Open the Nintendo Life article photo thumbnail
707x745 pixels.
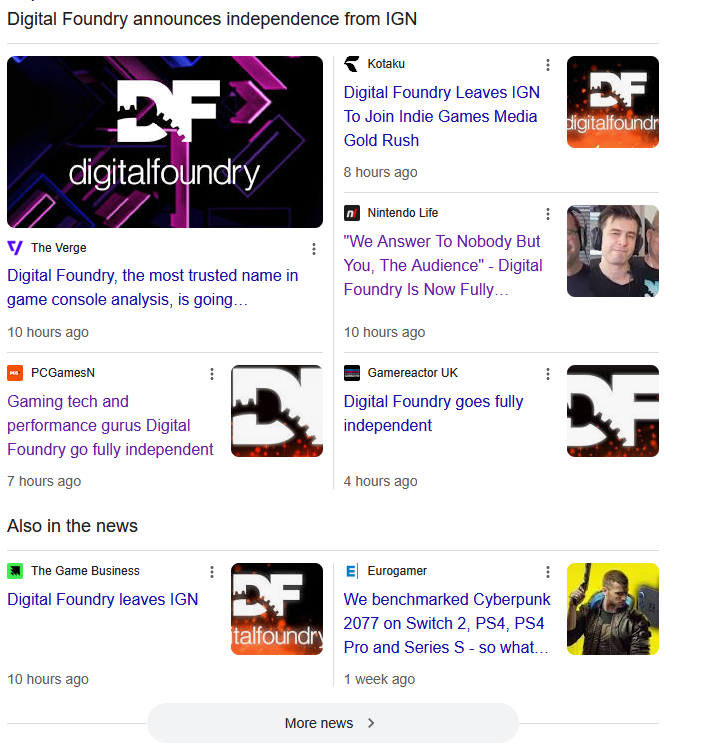point(613,251)
